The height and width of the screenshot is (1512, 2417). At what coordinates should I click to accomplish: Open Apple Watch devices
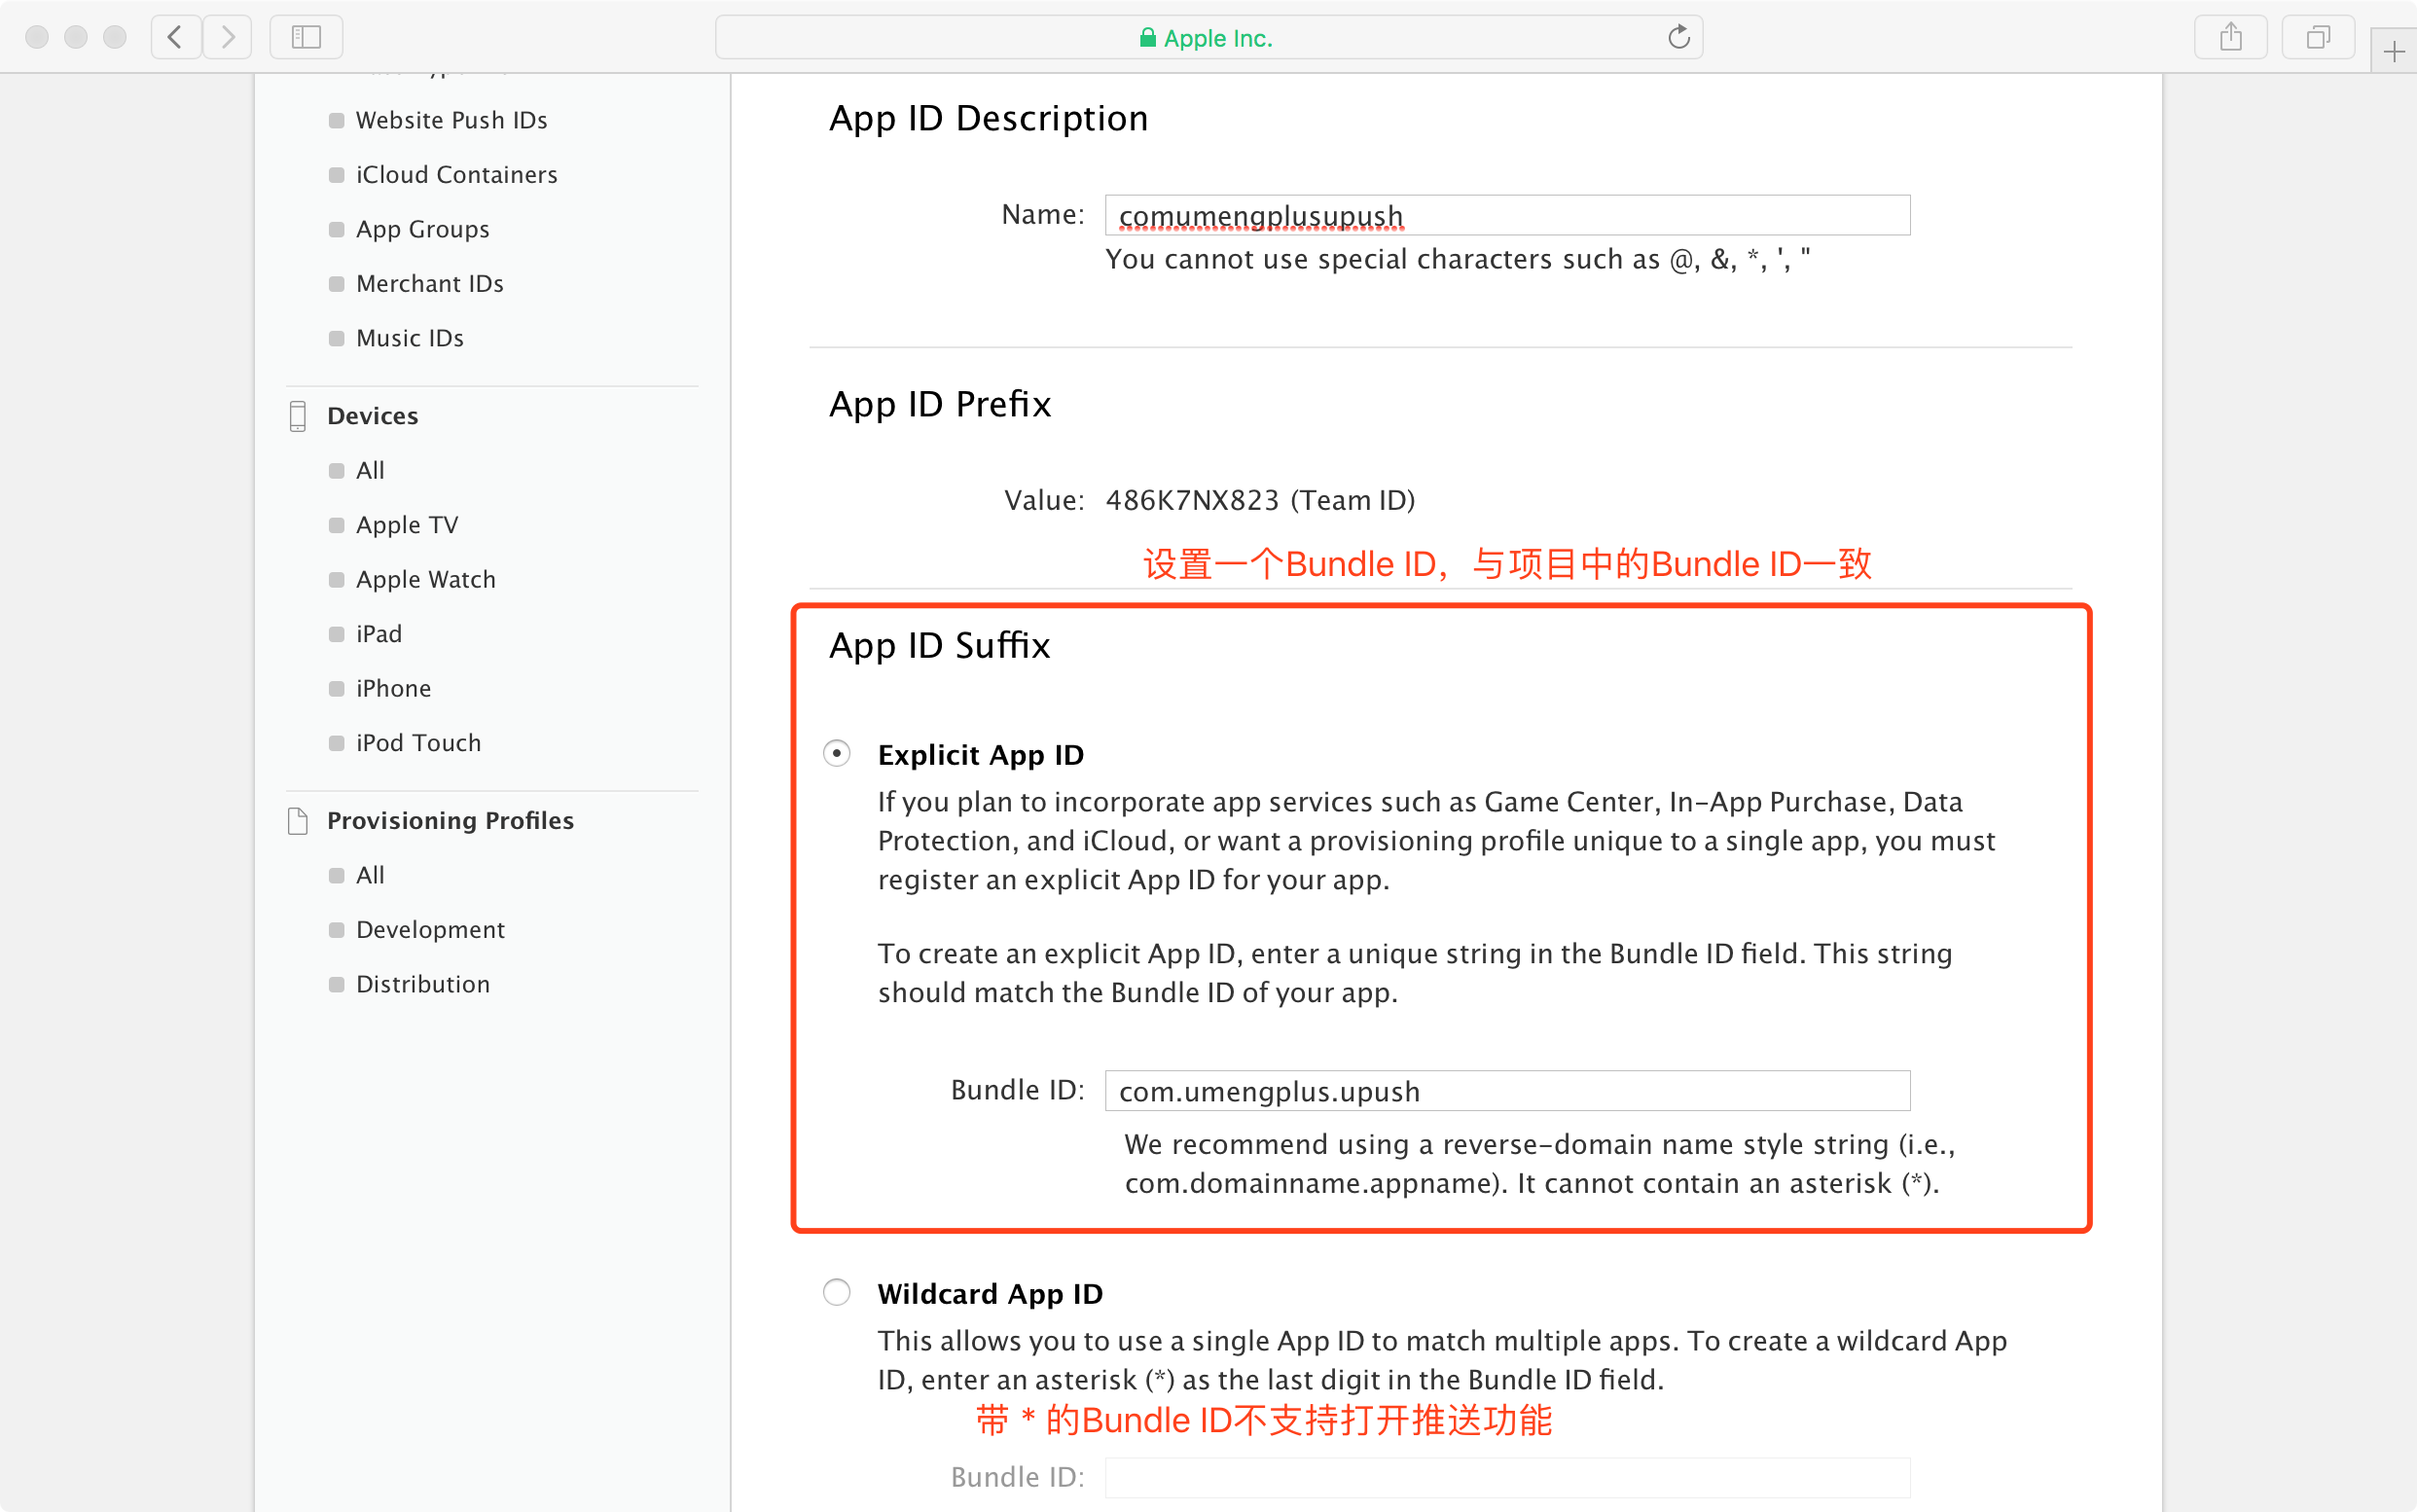[426, 579]
